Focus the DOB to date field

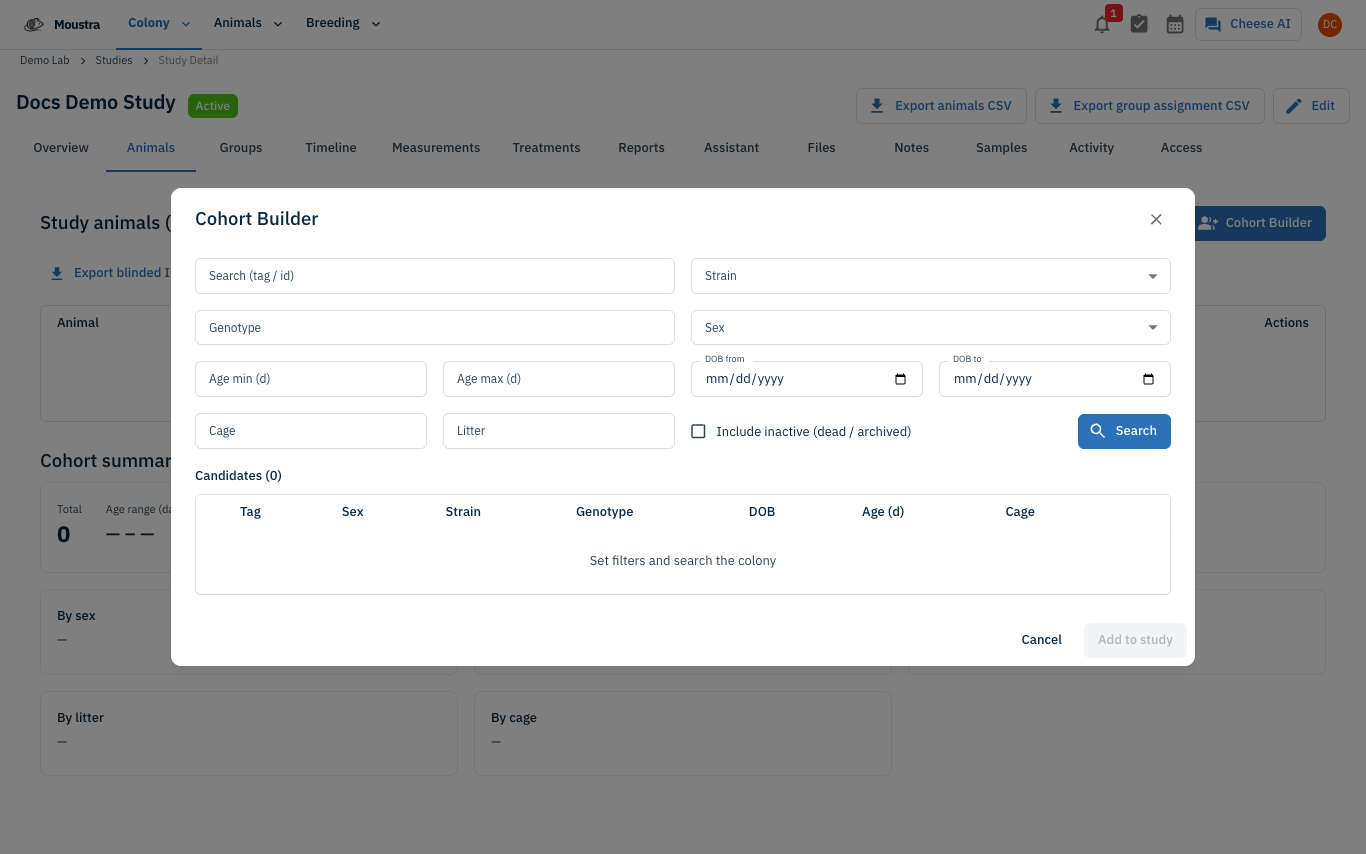(x=1055, y=379)
